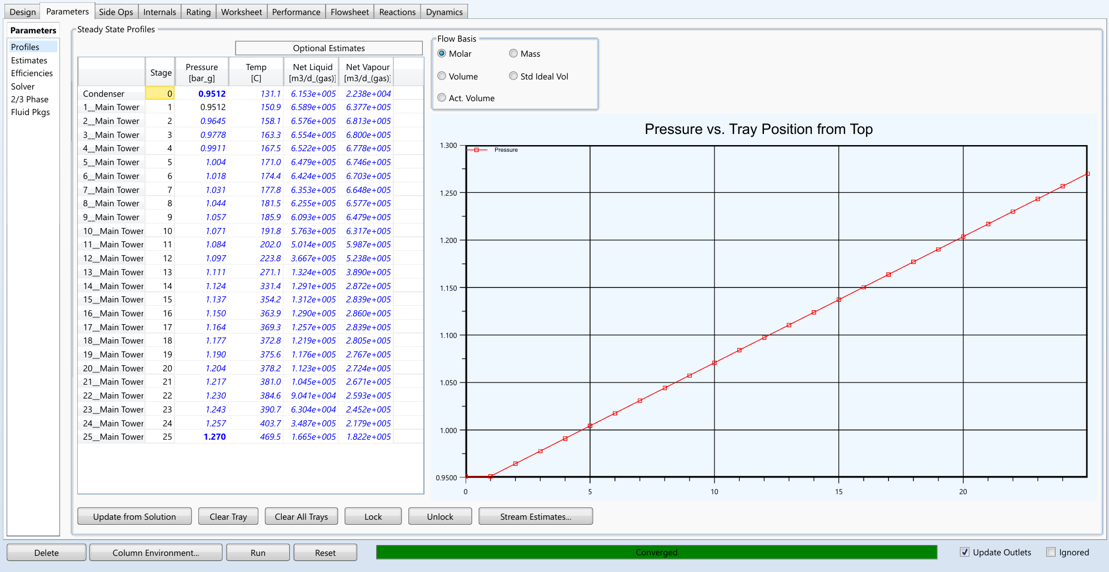Select the Volume flow basis option

click(x=442, y=76)
